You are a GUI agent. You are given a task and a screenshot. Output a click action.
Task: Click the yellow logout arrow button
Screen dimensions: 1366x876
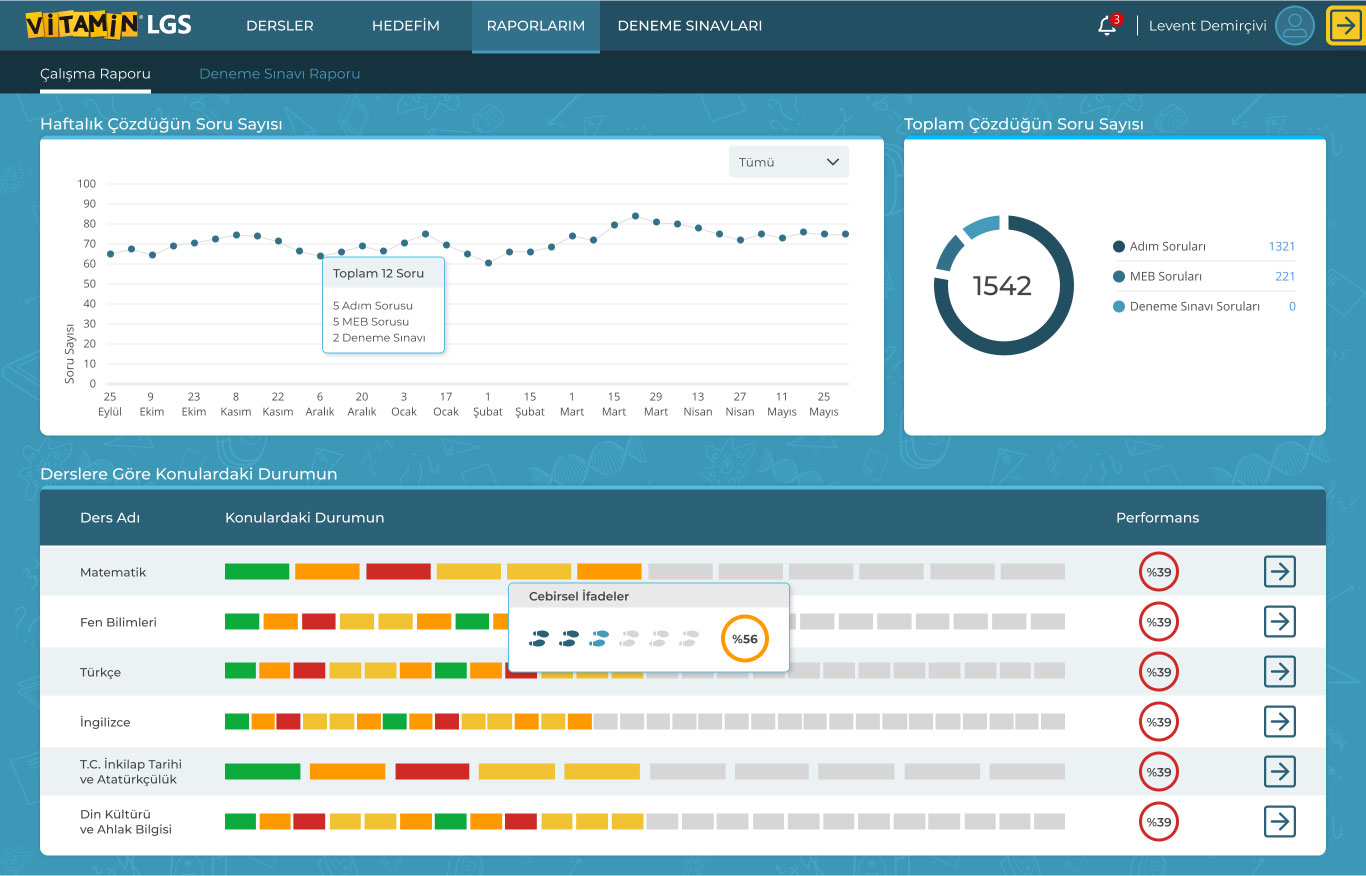pos(1346,26)
